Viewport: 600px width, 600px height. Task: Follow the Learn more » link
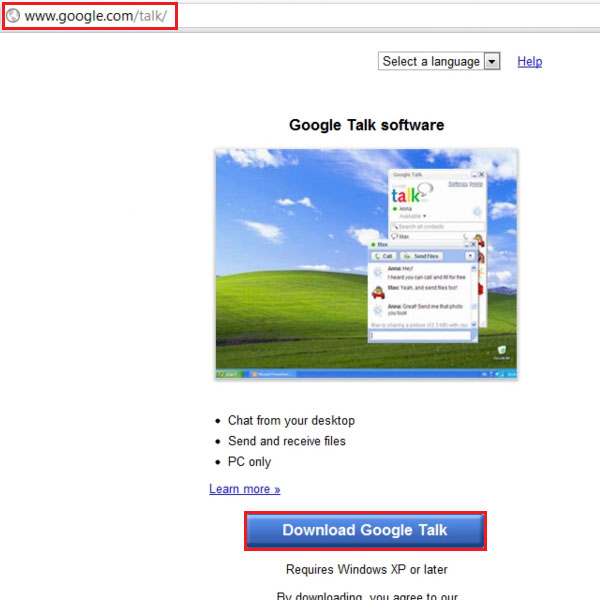[245, 489]
